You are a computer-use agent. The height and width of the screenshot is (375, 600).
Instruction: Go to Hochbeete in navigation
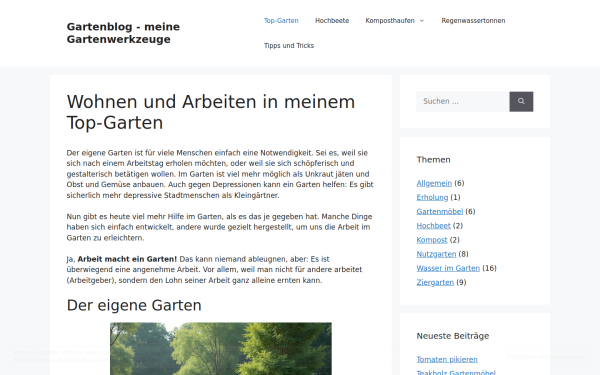[x=332, y=21]
